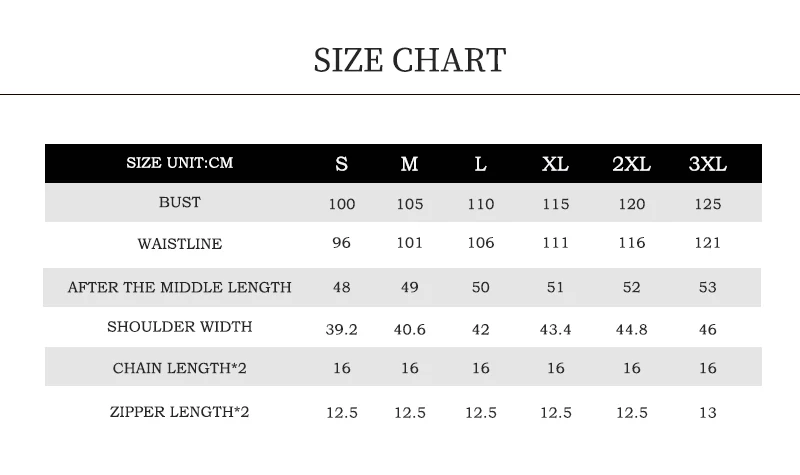Click AFTER THE MIDDLE LENGTH label

pos(180,287)
